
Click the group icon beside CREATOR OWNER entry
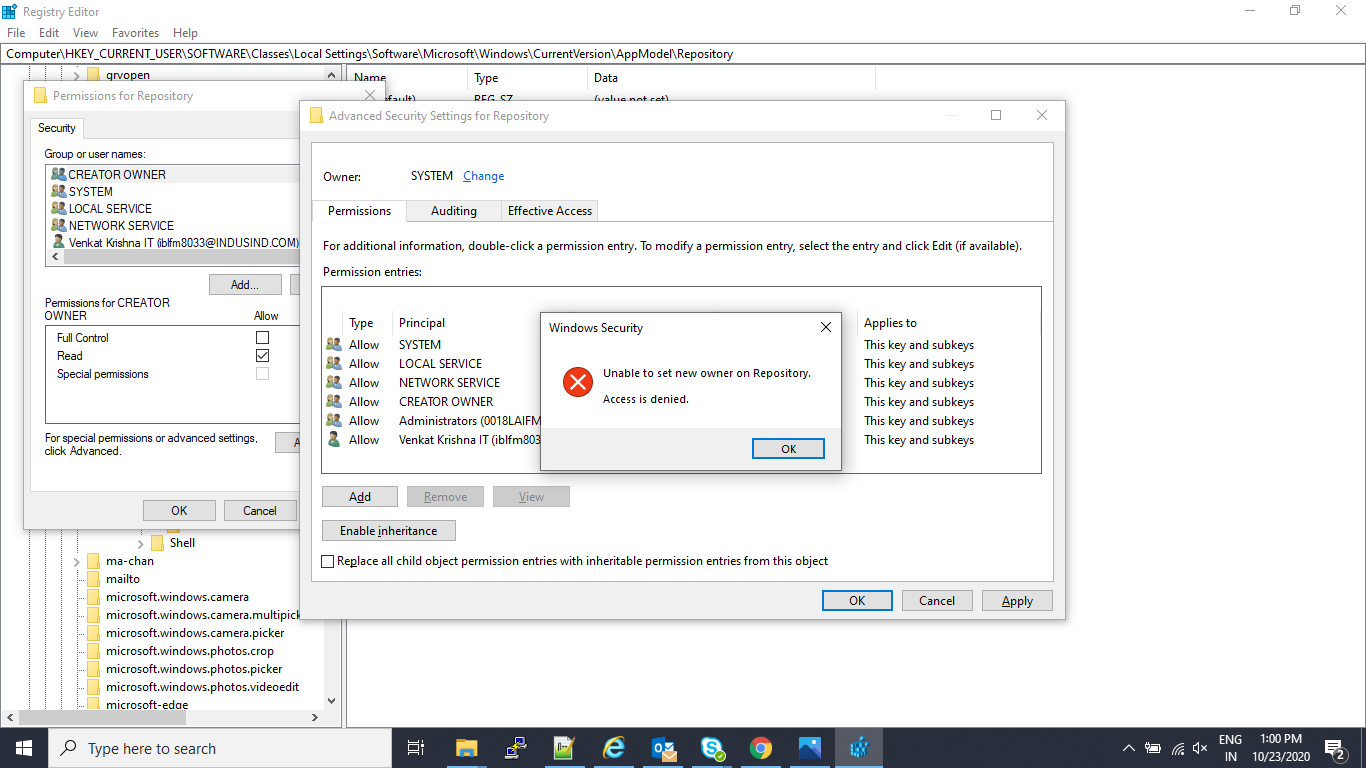pos(334,402)
